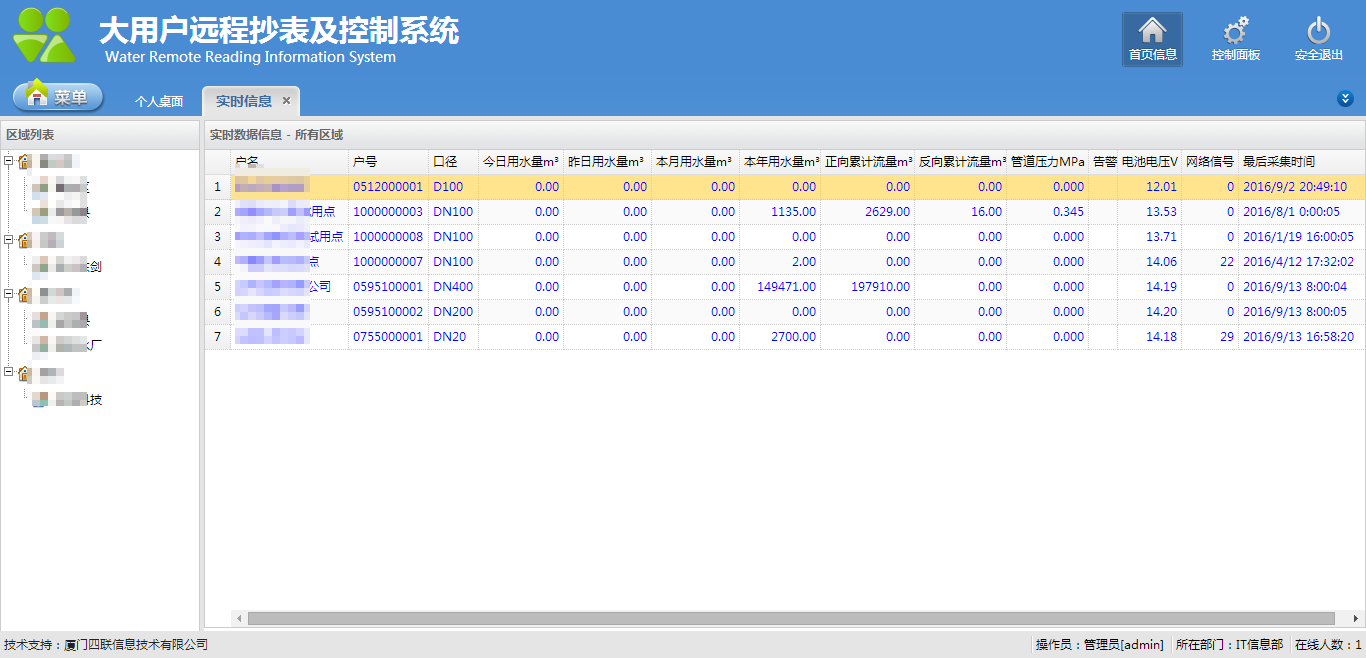Image resolution: width=1366 pixels, height=658 pixels.
Task: Select account number 0595100001
Action: click(x=388, y=287)
